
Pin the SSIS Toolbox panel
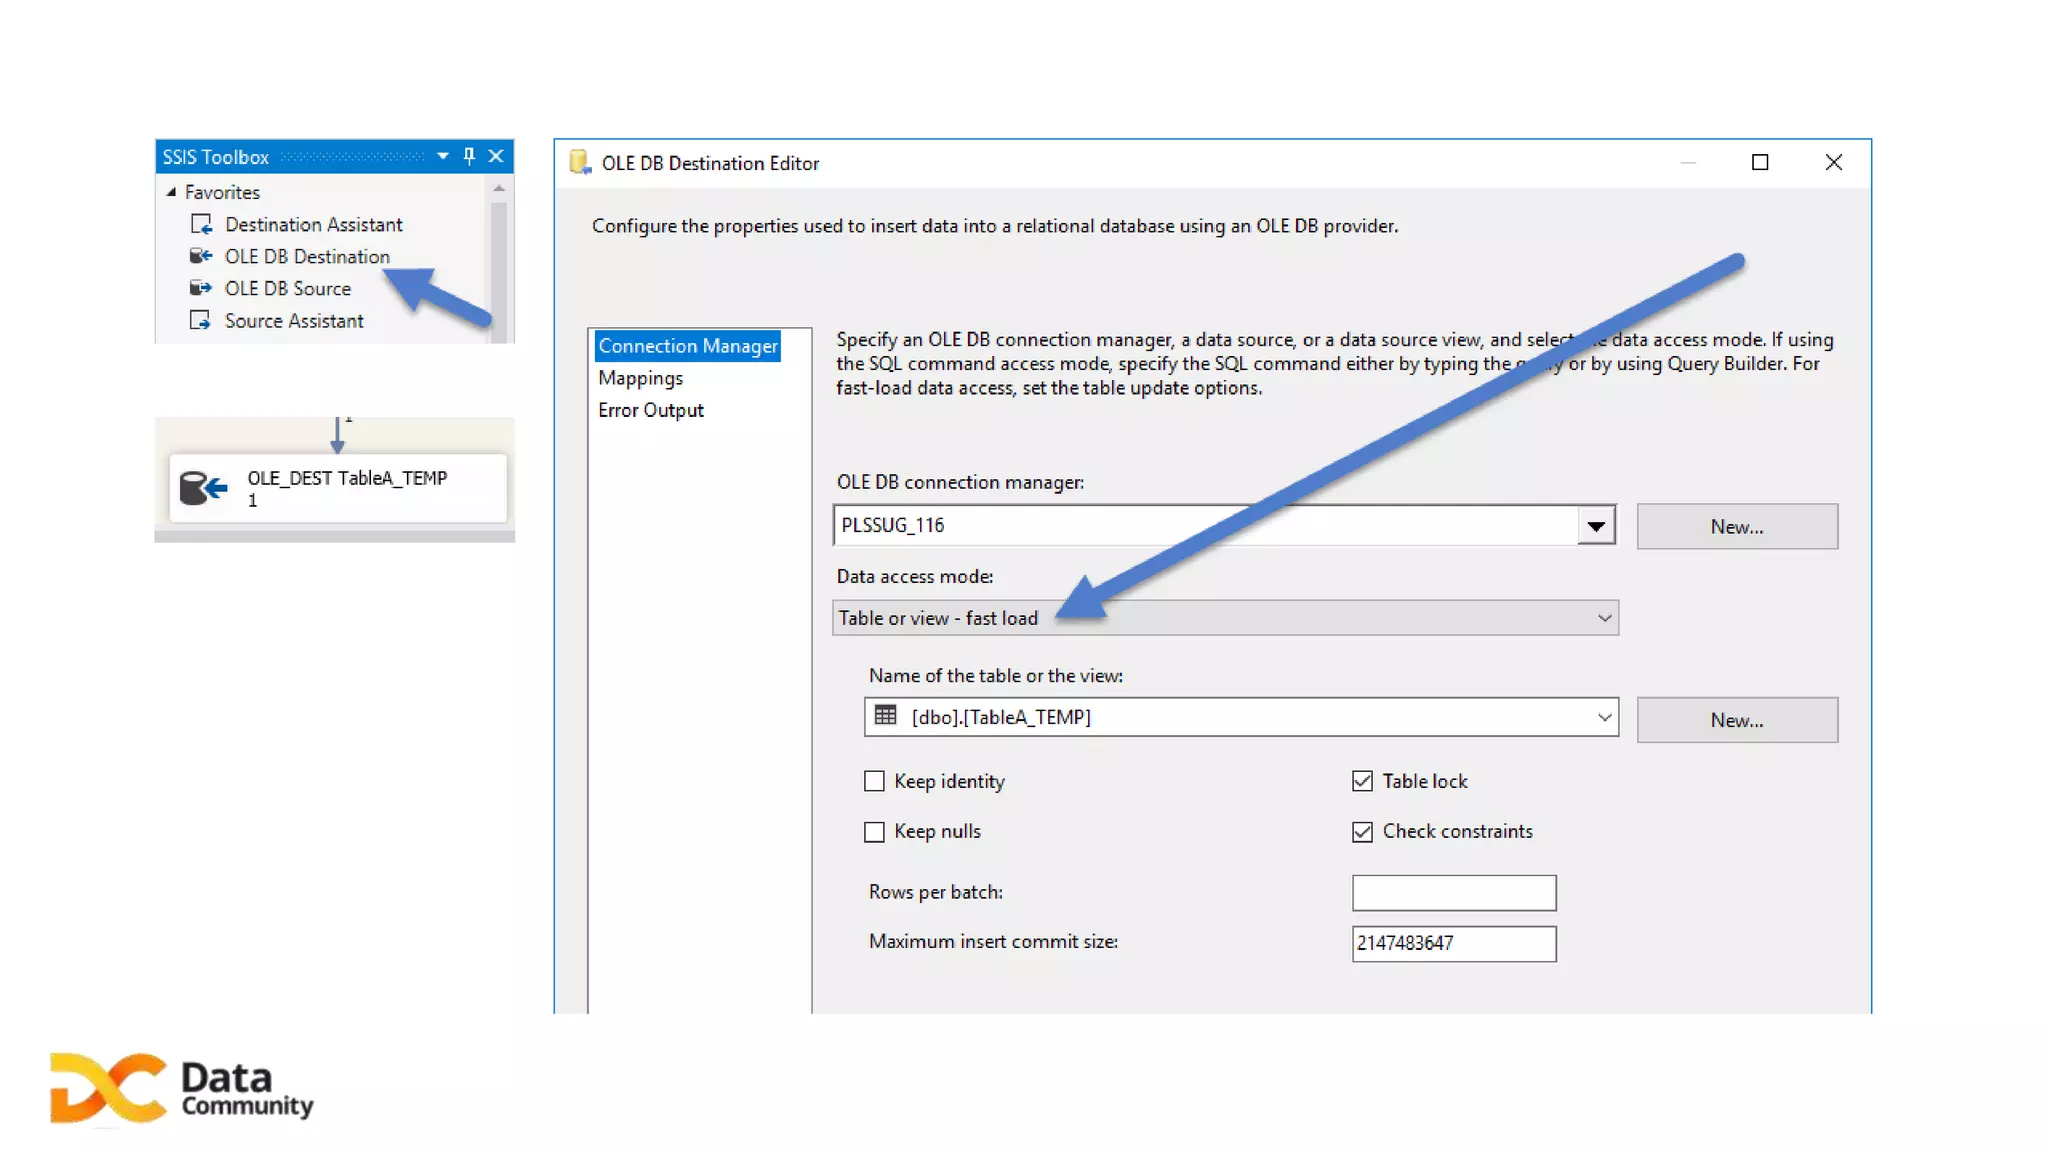coord(469,156)
